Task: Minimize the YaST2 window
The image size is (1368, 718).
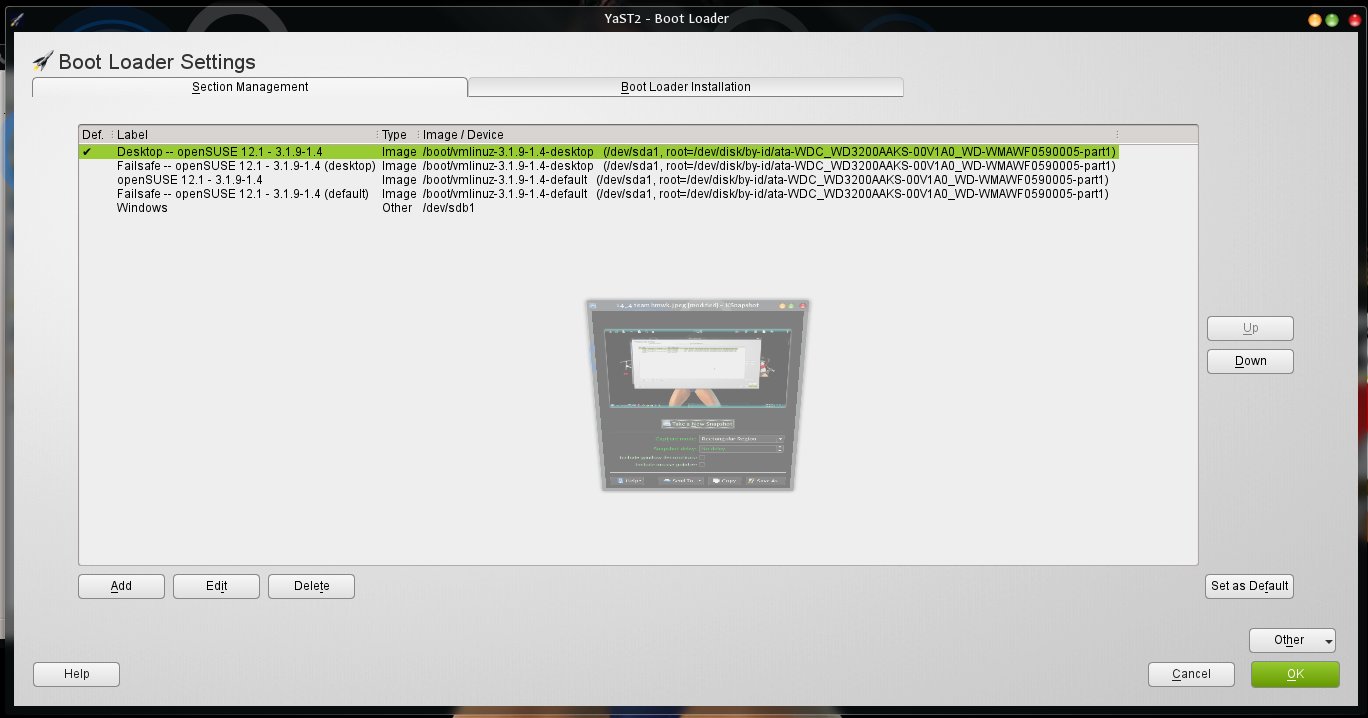Action: [x=1315, y=19]
